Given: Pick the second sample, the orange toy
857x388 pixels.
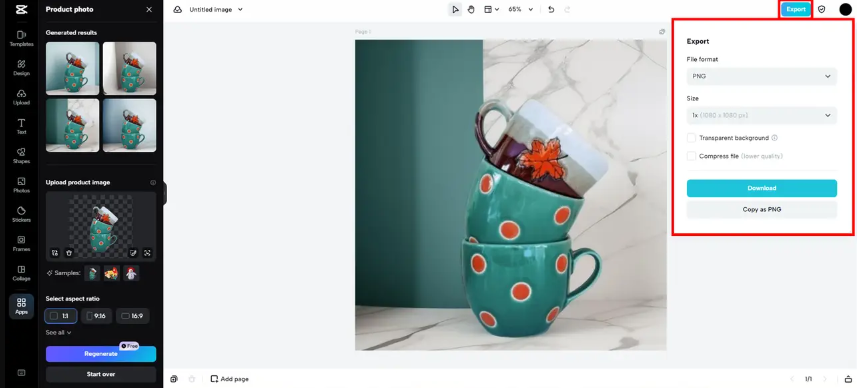Looking at the screenshot, I should point(112,273).
